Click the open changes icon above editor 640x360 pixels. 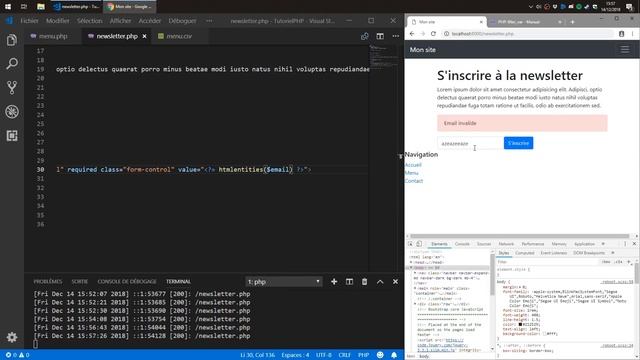tap(364, 36)
